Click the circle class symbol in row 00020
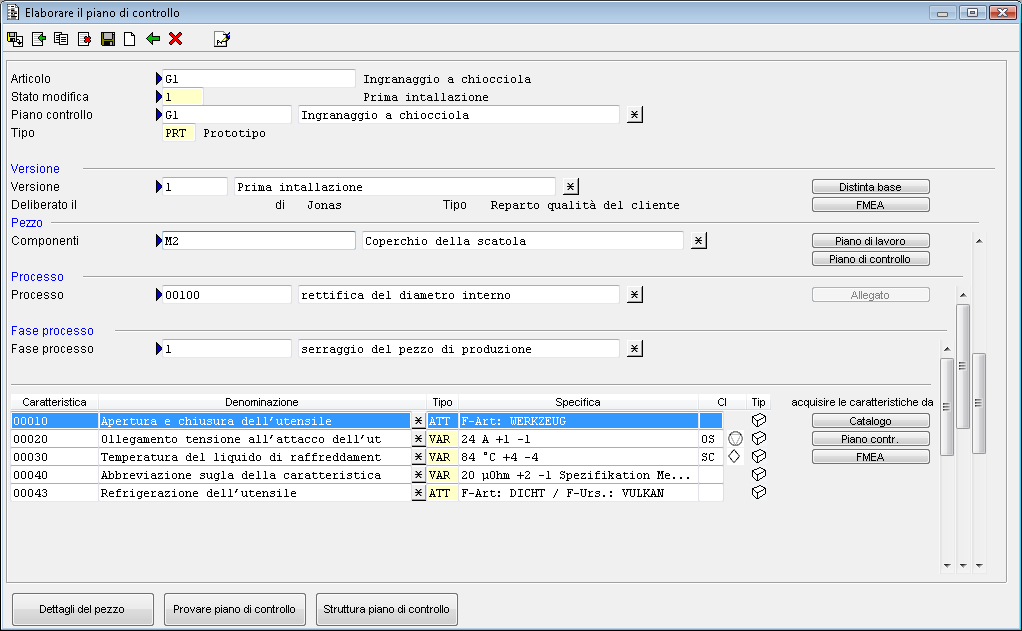 735,439
